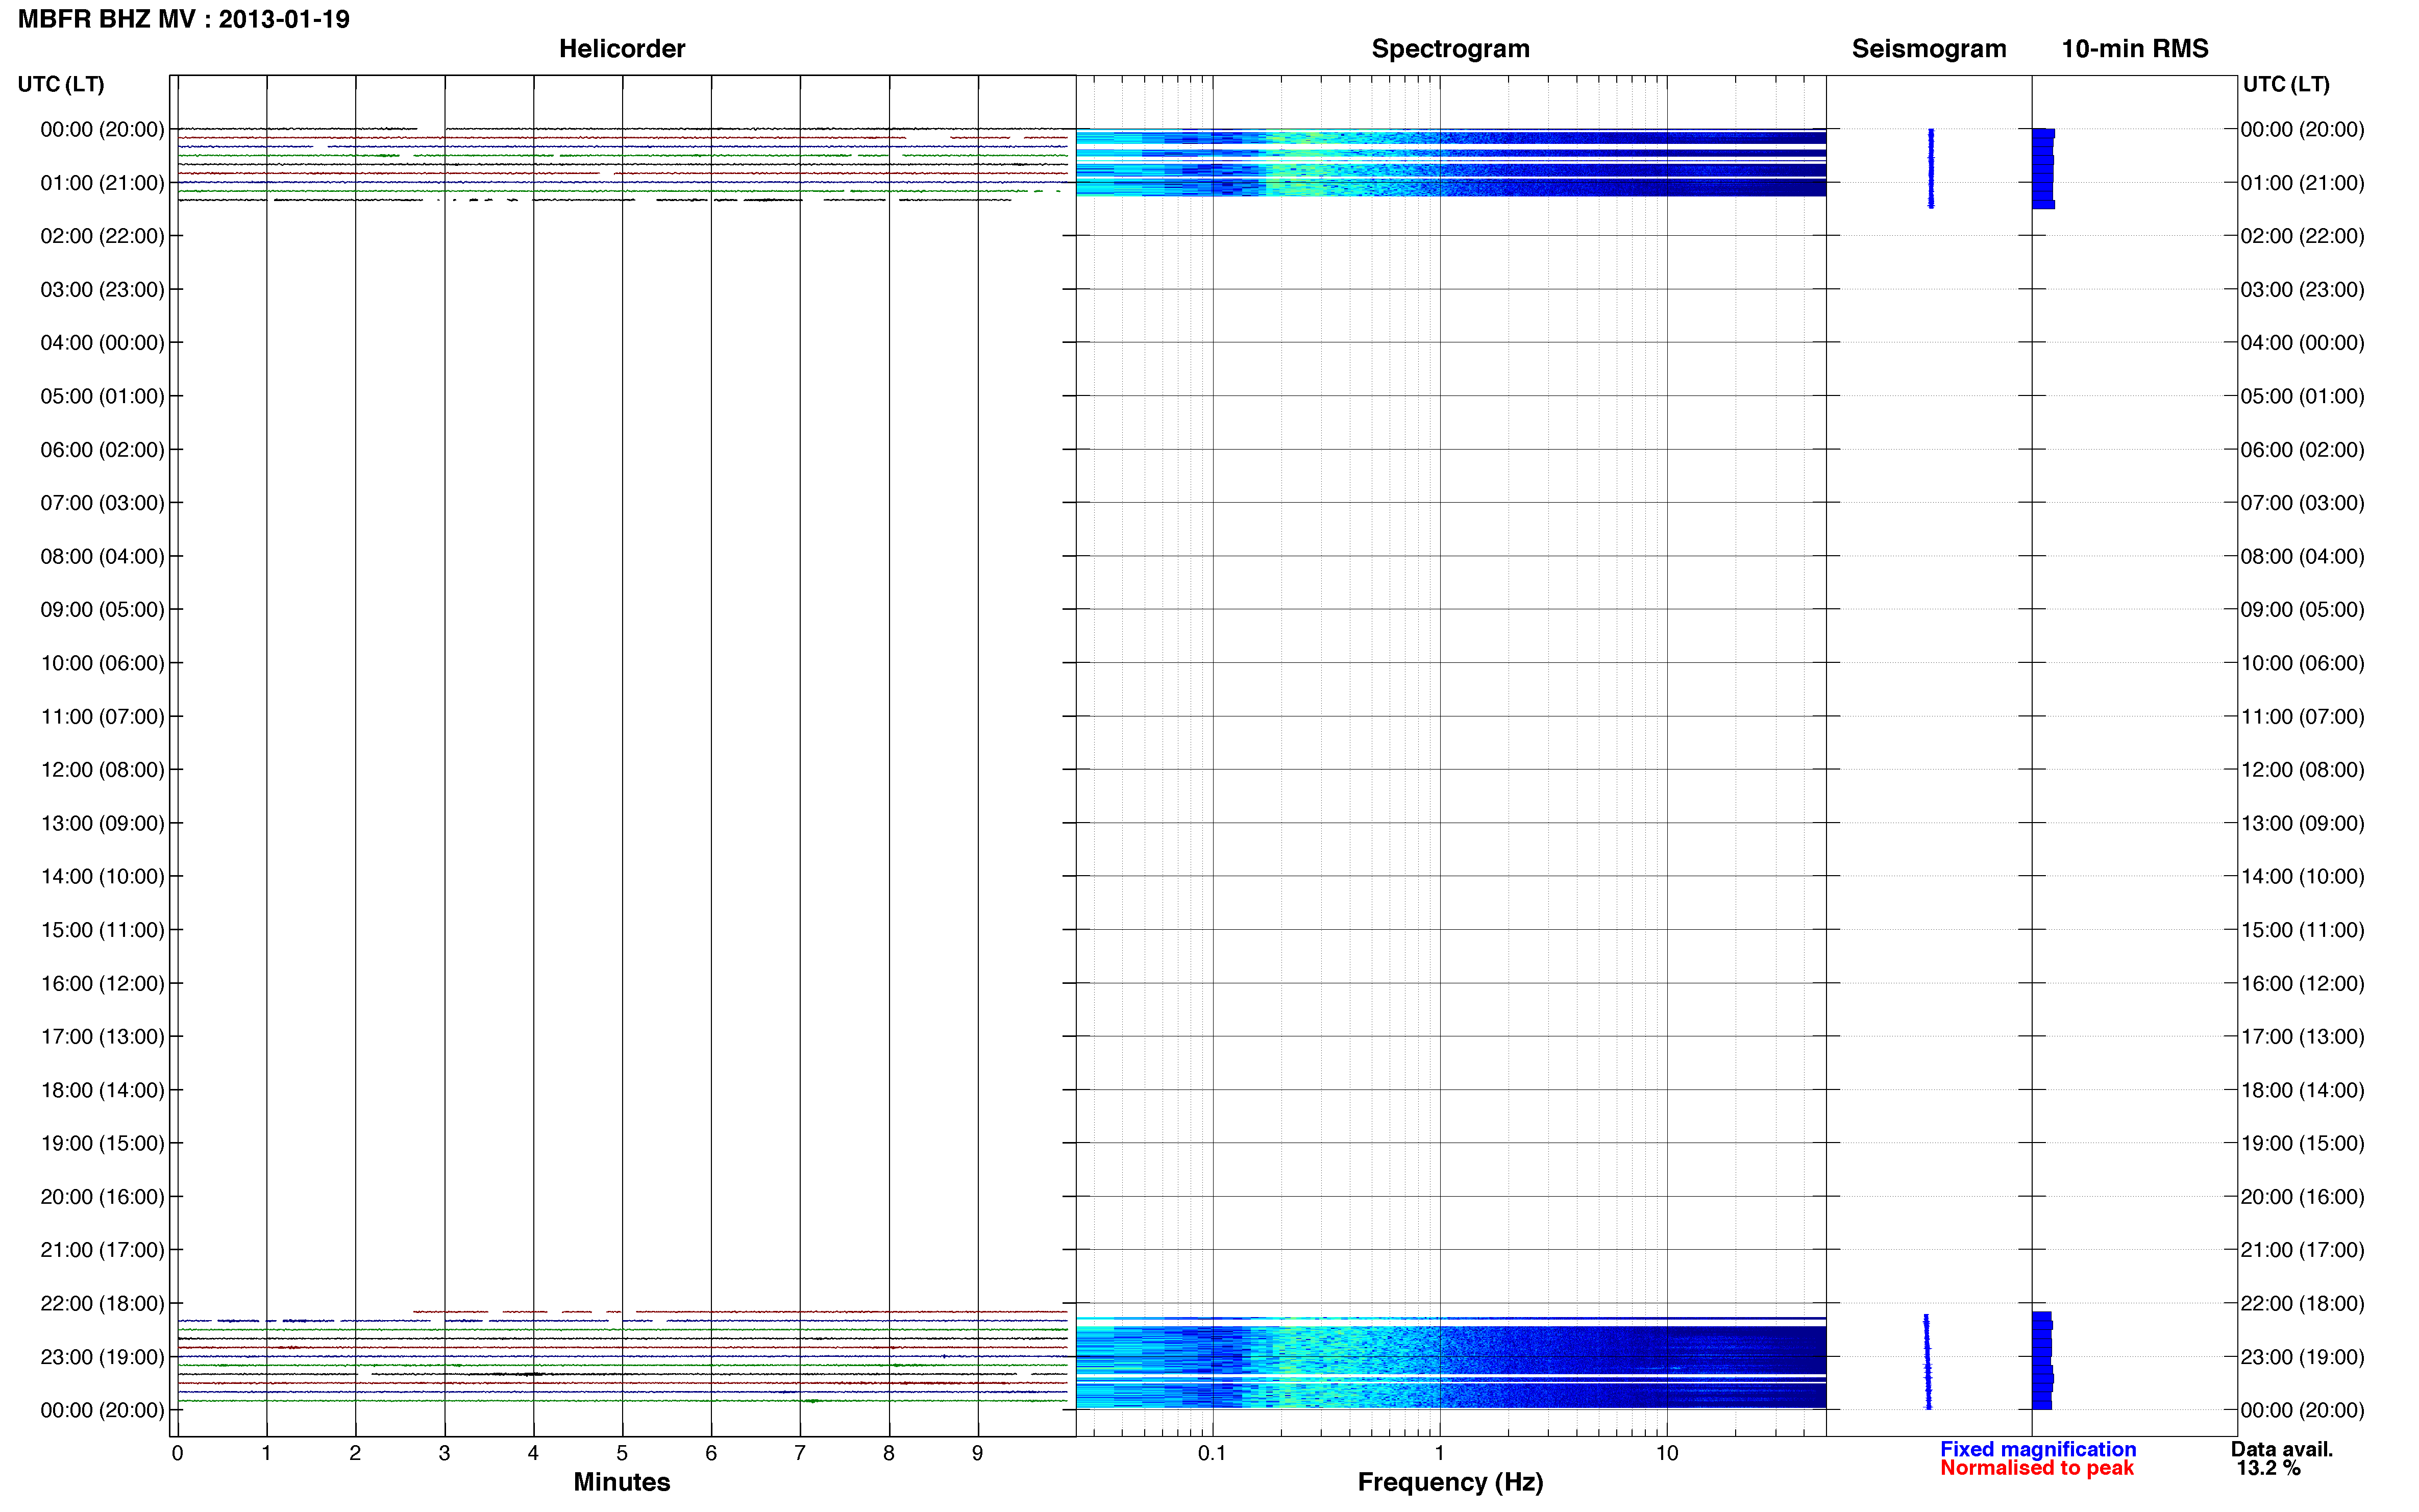
Task: Select the 'Helicorder' panel heading
Action: pyautogui.click(x=621, y=48)
